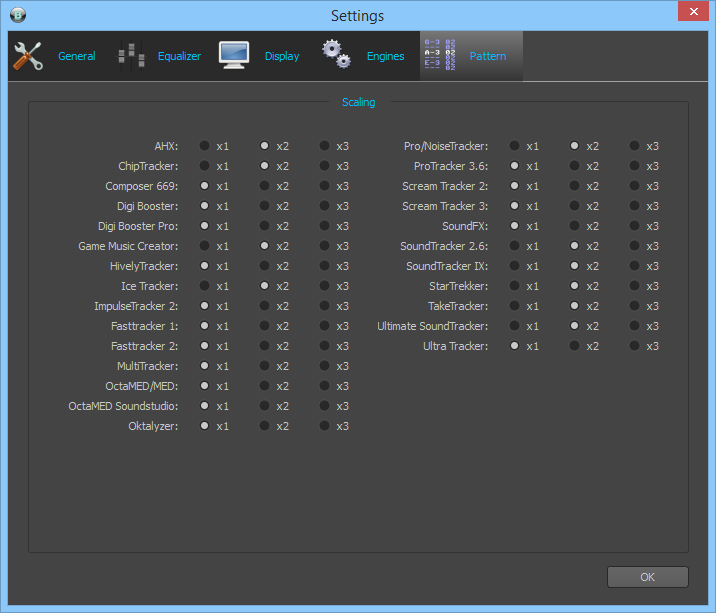The width and height of the screenshot is (716, 613).
Task: Set Scream Tracker 2 scaling to x2
Action: pyautogui.click(x=574, y=186)
